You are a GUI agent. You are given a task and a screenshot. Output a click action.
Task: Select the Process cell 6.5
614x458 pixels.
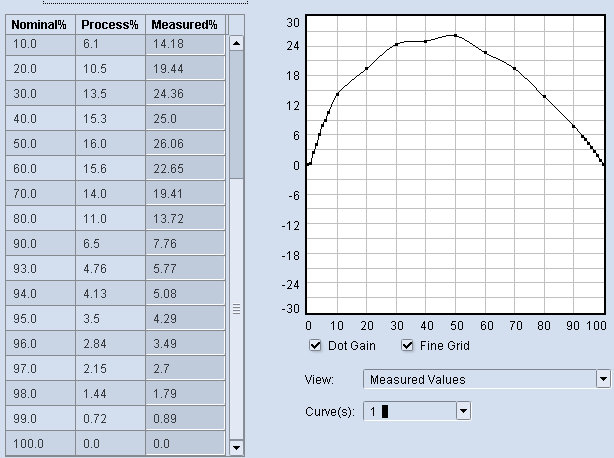(x=110, y=243)
